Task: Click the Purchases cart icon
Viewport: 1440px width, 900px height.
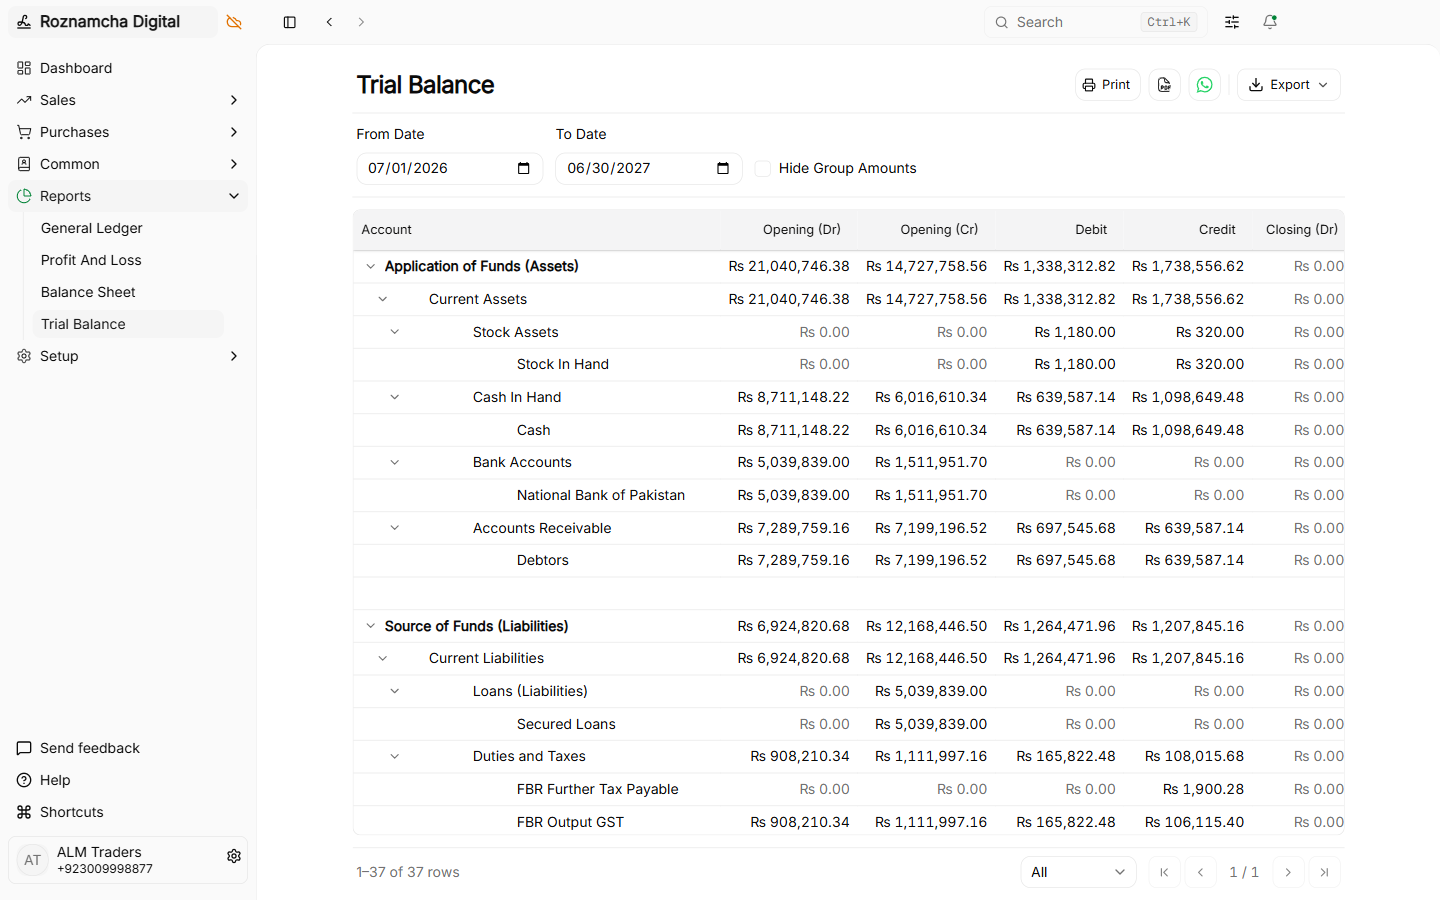Action: tap(24, 132)
